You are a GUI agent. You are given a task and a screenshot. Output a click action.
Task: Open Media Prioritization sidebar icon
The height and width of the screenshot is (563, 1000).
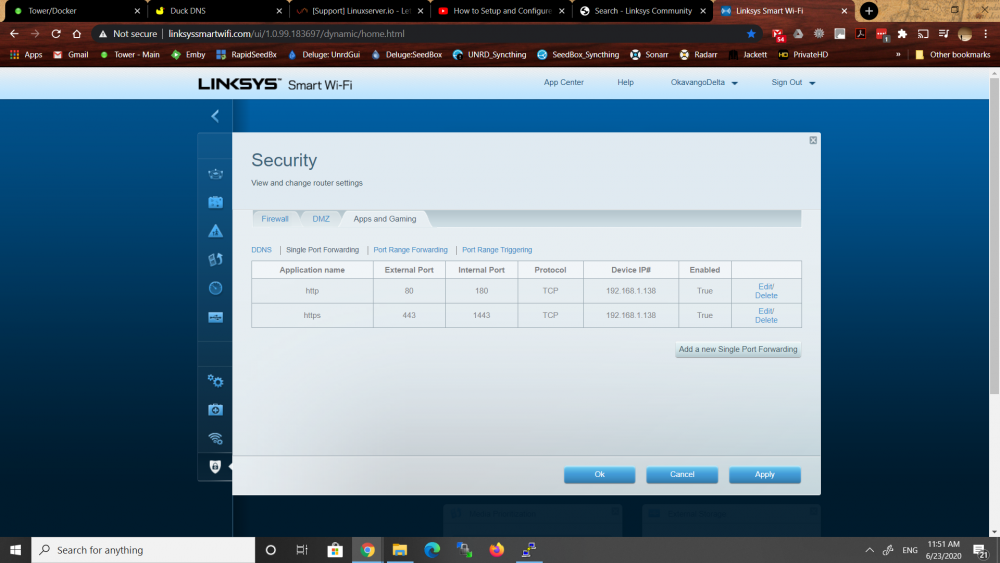tap(216, 260)
